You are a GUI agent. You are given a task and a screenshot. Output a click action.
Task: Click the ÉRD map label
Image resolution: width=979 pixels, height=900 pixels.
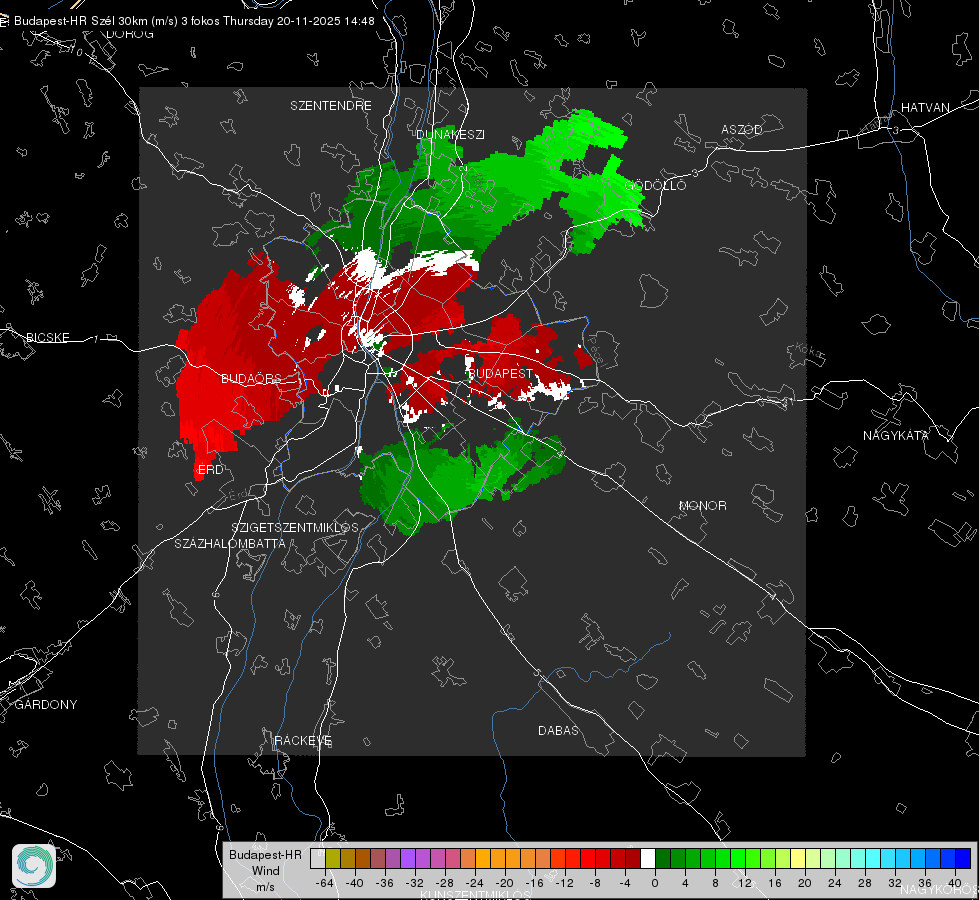tap(210, 470)
